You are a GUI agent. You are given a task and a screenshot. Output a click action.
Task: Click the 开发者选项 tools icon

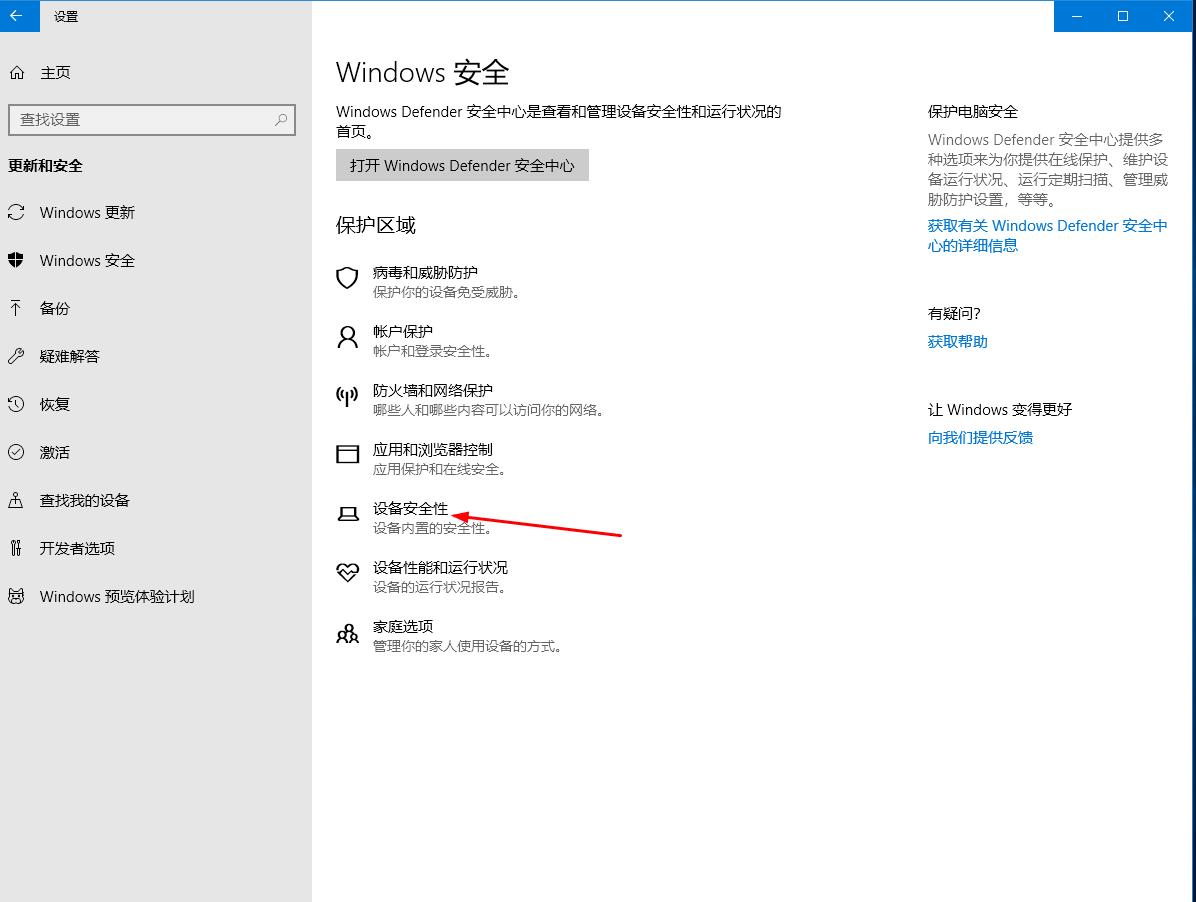point(16,548)
